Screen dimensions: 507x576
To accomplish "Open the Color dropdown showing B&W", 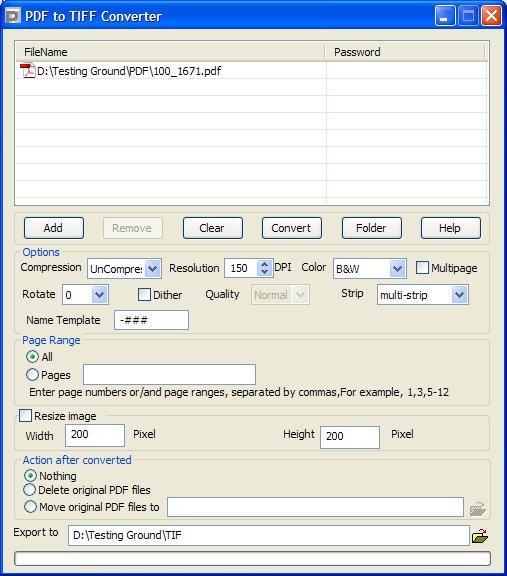I will click(397, 269).
